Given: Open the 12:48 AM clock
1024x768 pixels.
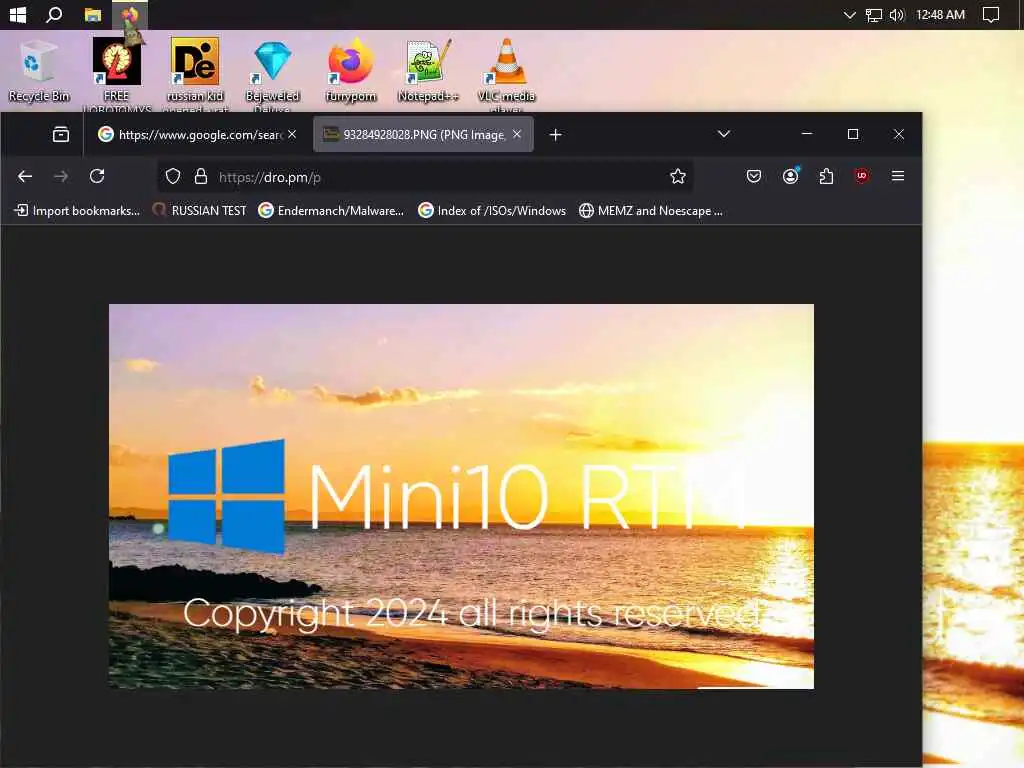Looking at the screenshot, I should coord(940,14).
